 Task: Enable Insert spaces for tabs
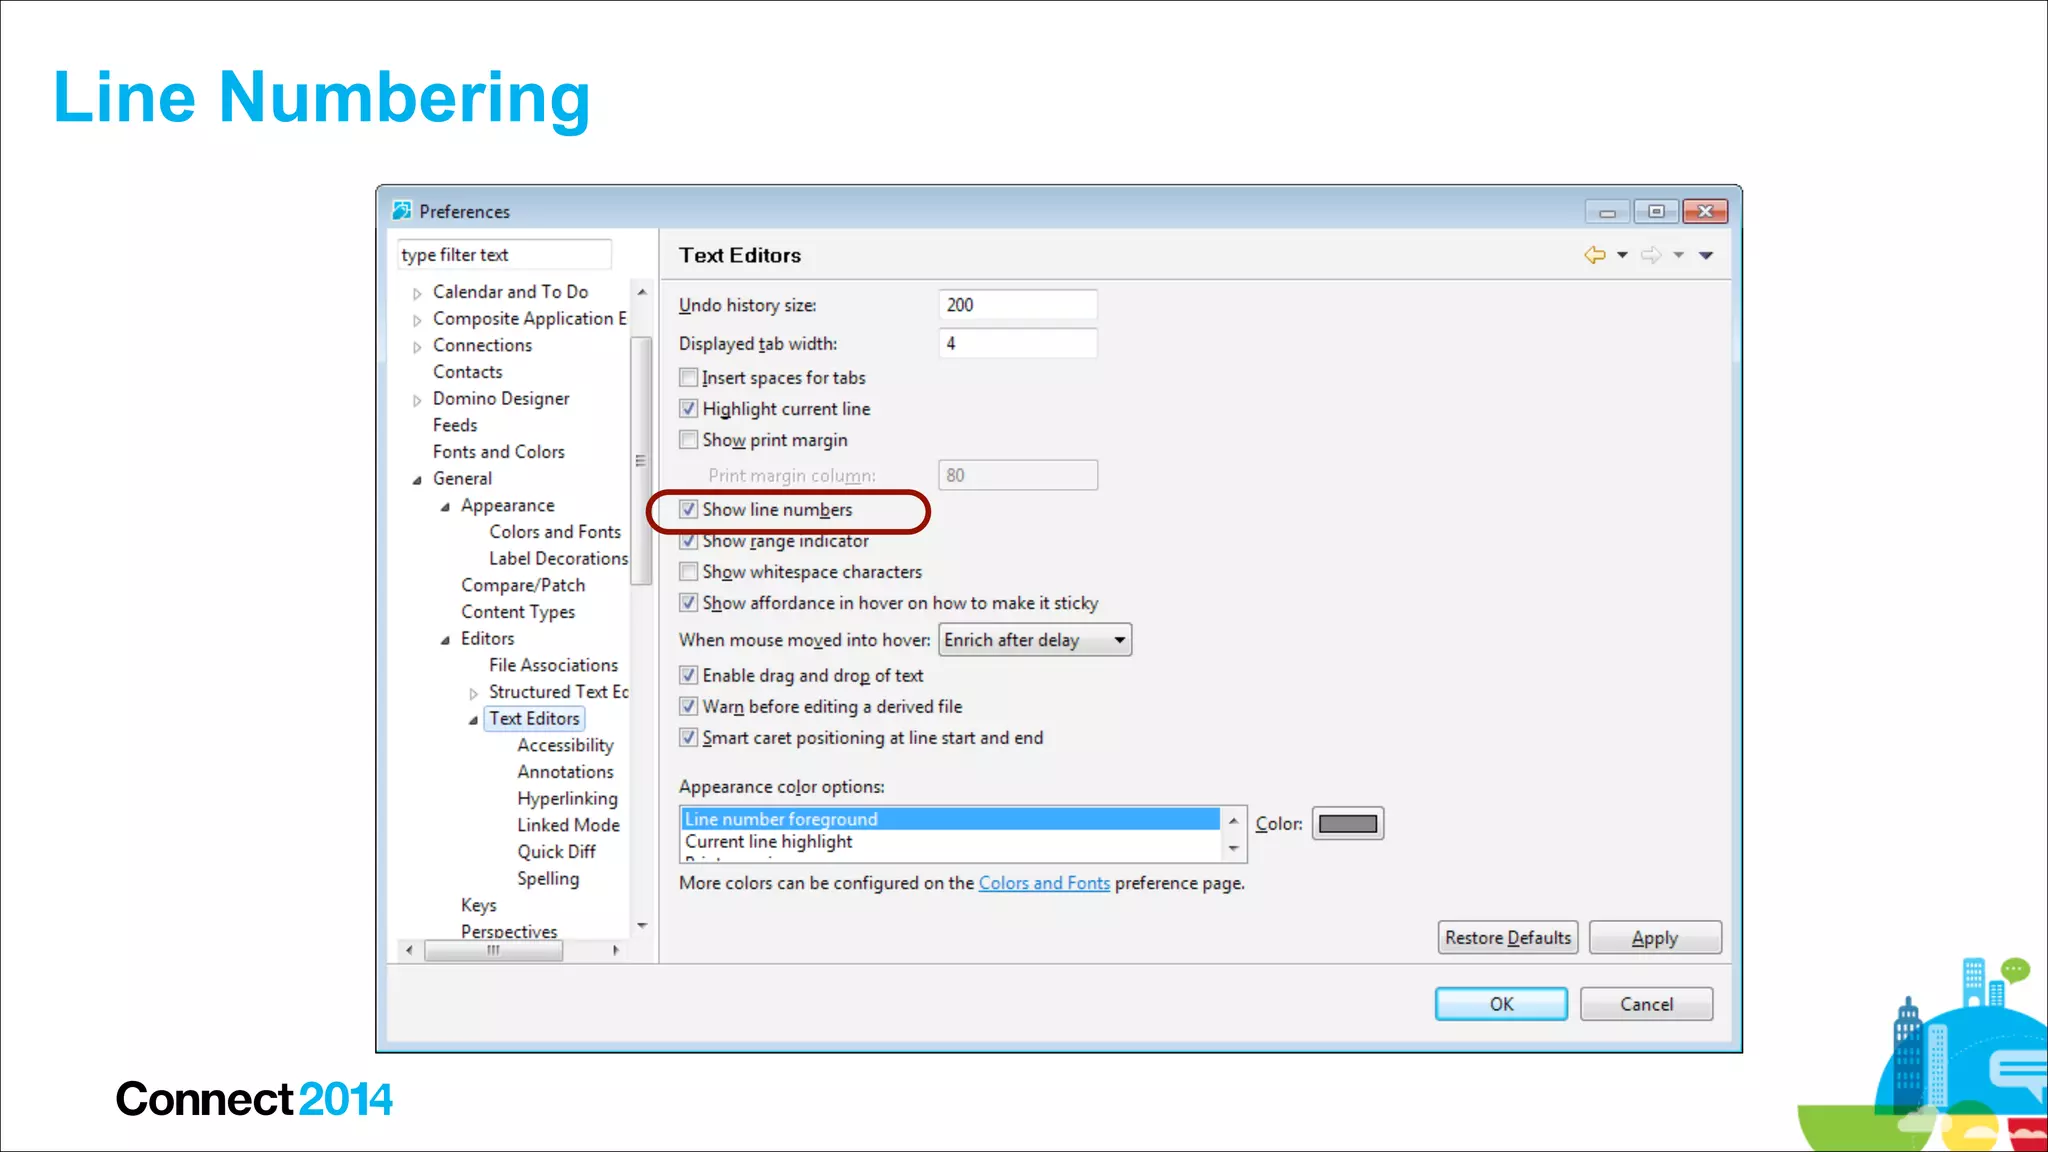click(x=689, y=377)
